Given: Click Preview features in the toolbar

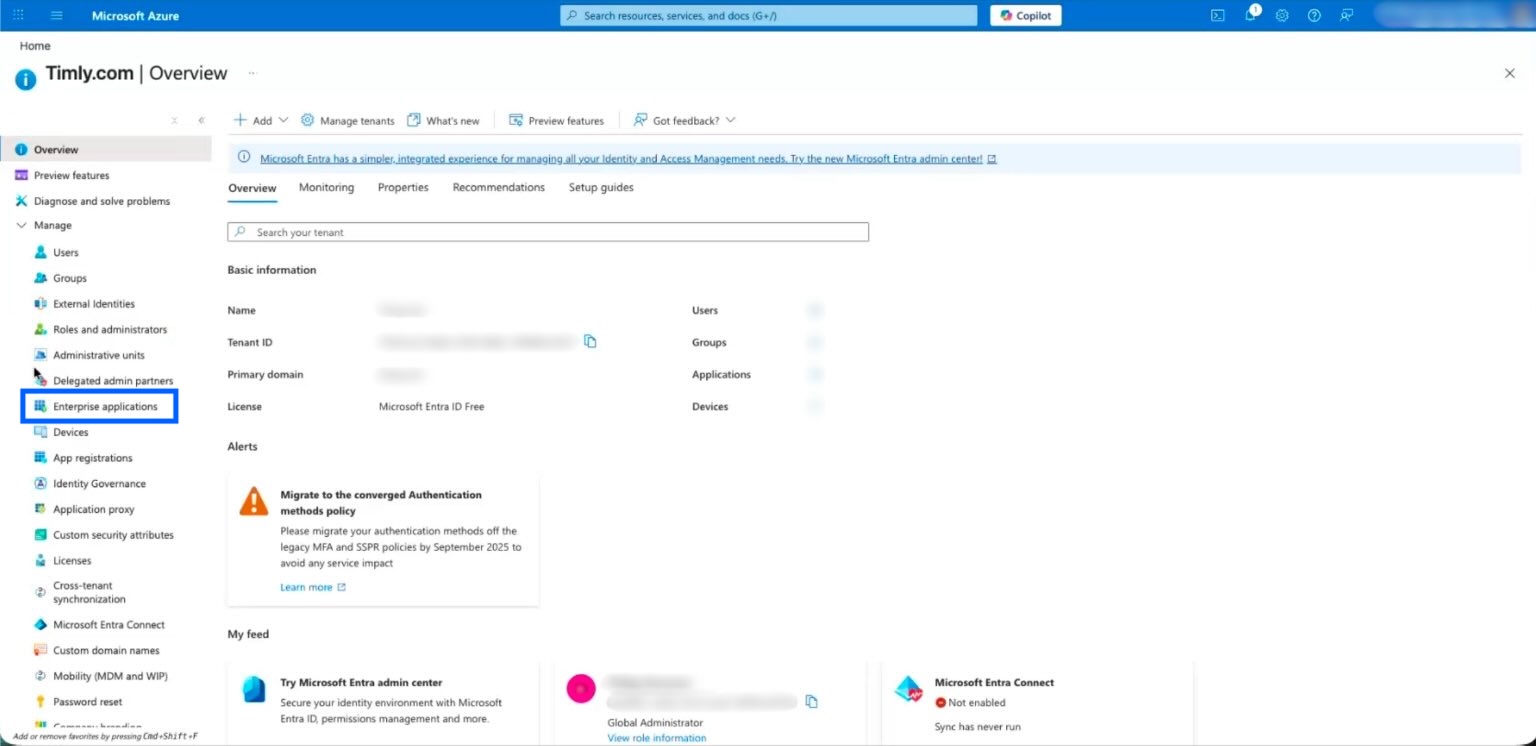Looking at the screenshot, I should [557, 120].
